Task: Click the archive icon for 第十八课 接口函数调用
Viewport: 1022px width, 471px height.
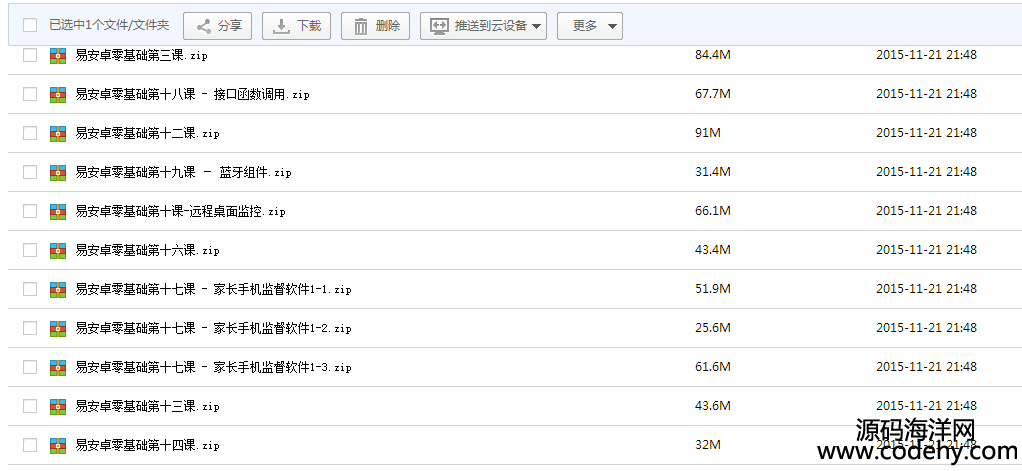Action: click(x=58, y=94)
